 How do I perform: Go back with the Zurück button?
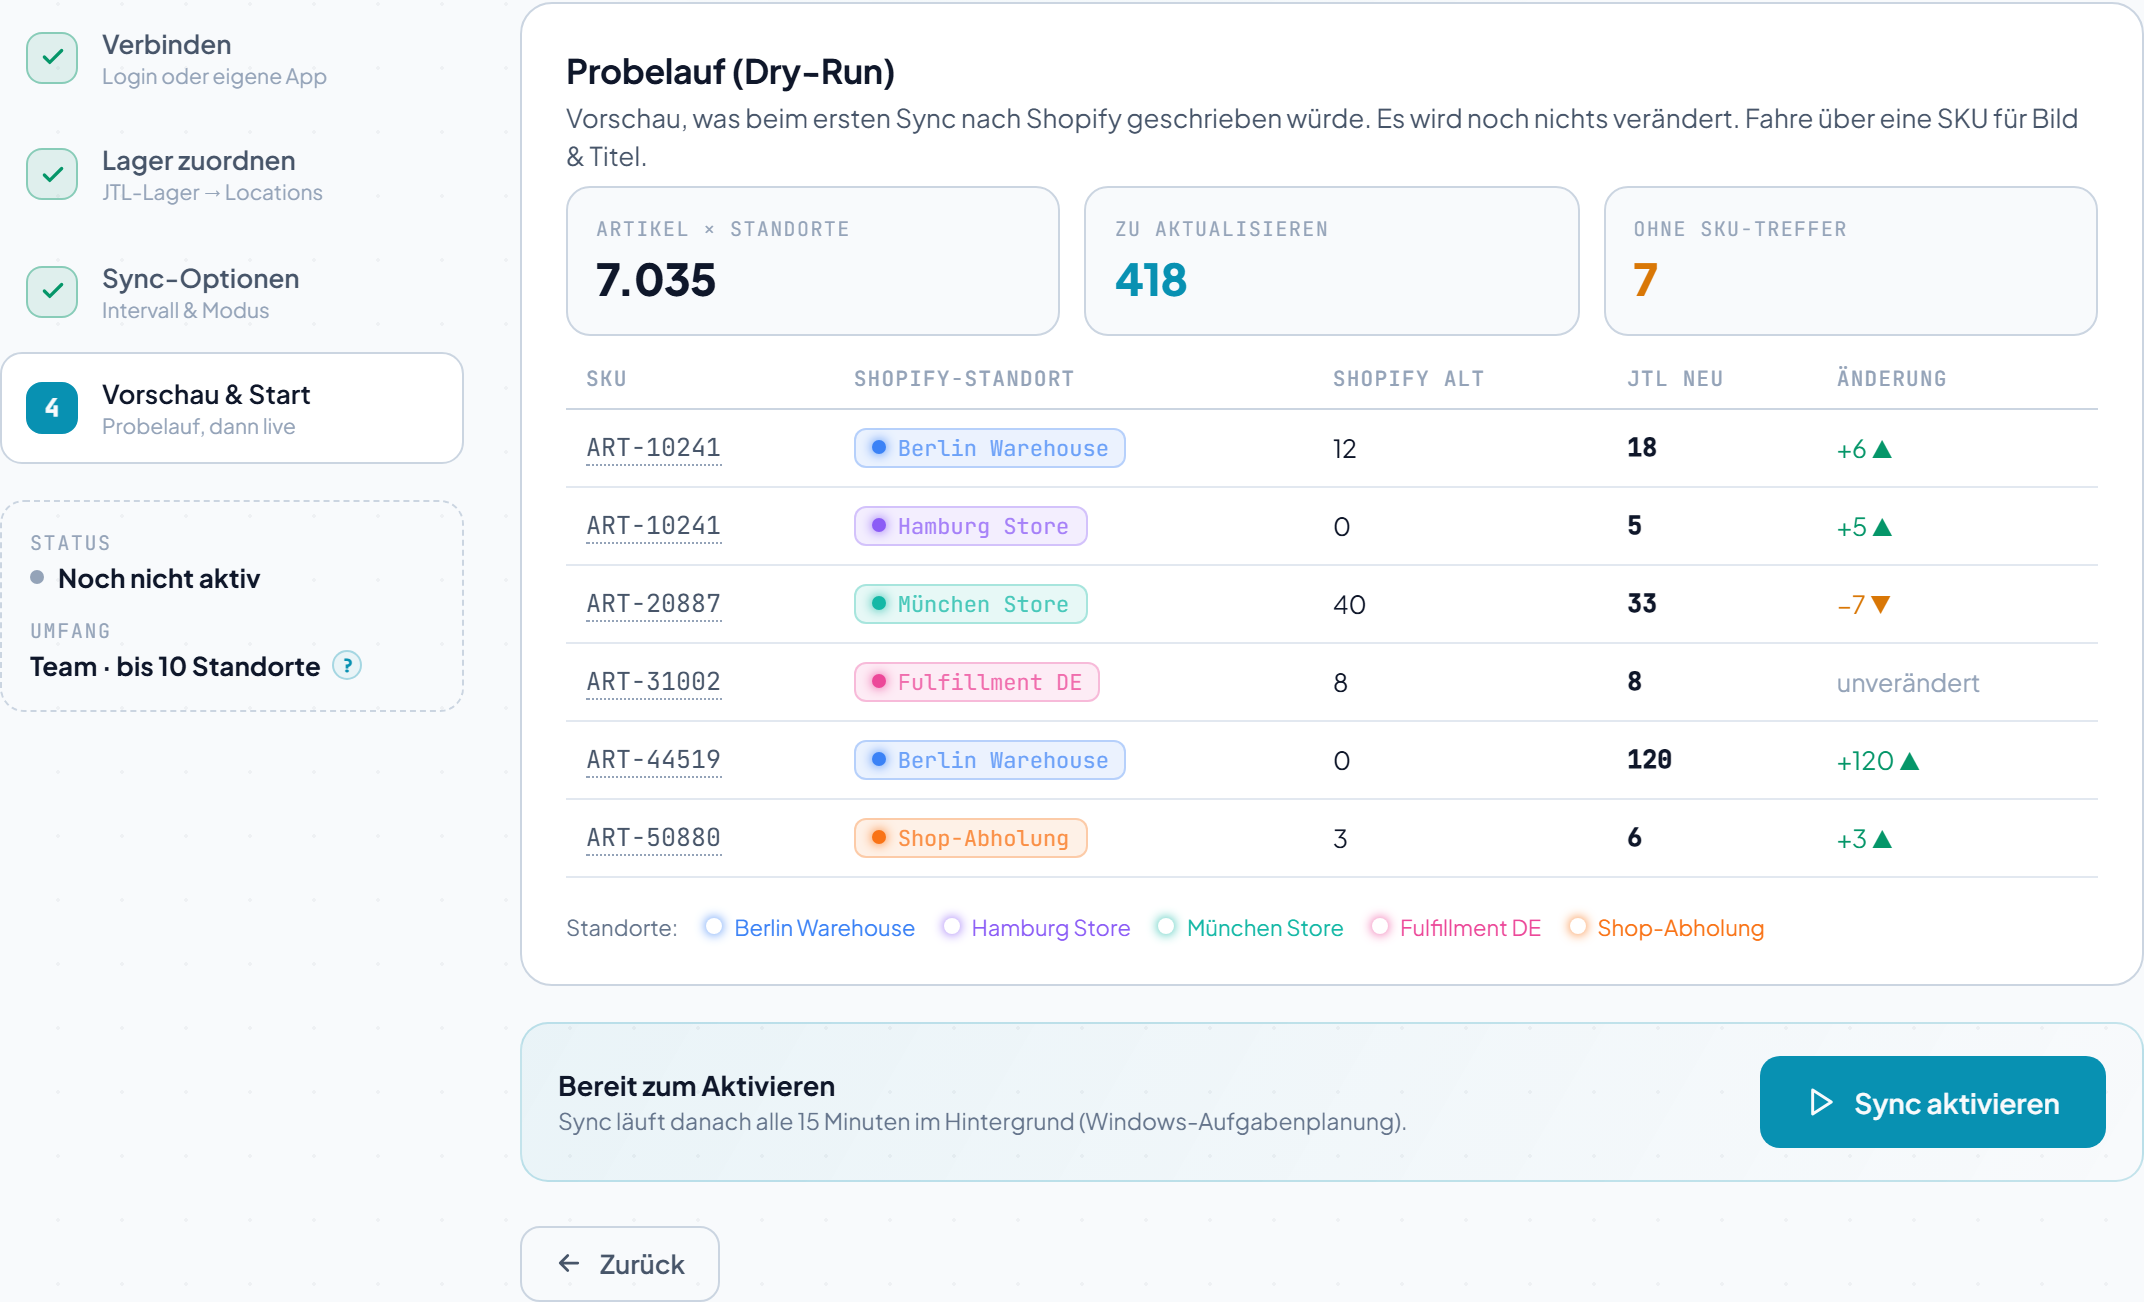pyautogui.click(x=620, y=1264)
